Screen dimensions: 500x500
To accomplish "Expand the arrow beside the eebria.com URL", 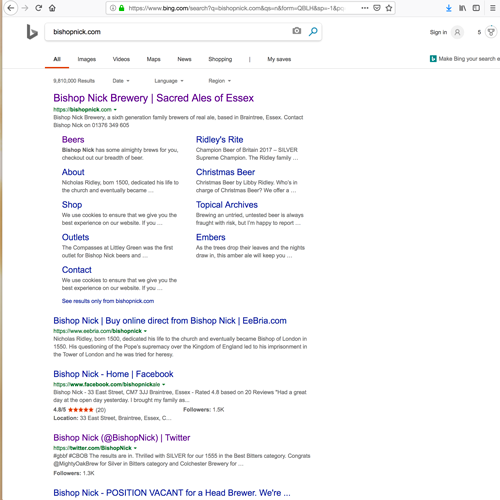I will (x=145, y=331).
